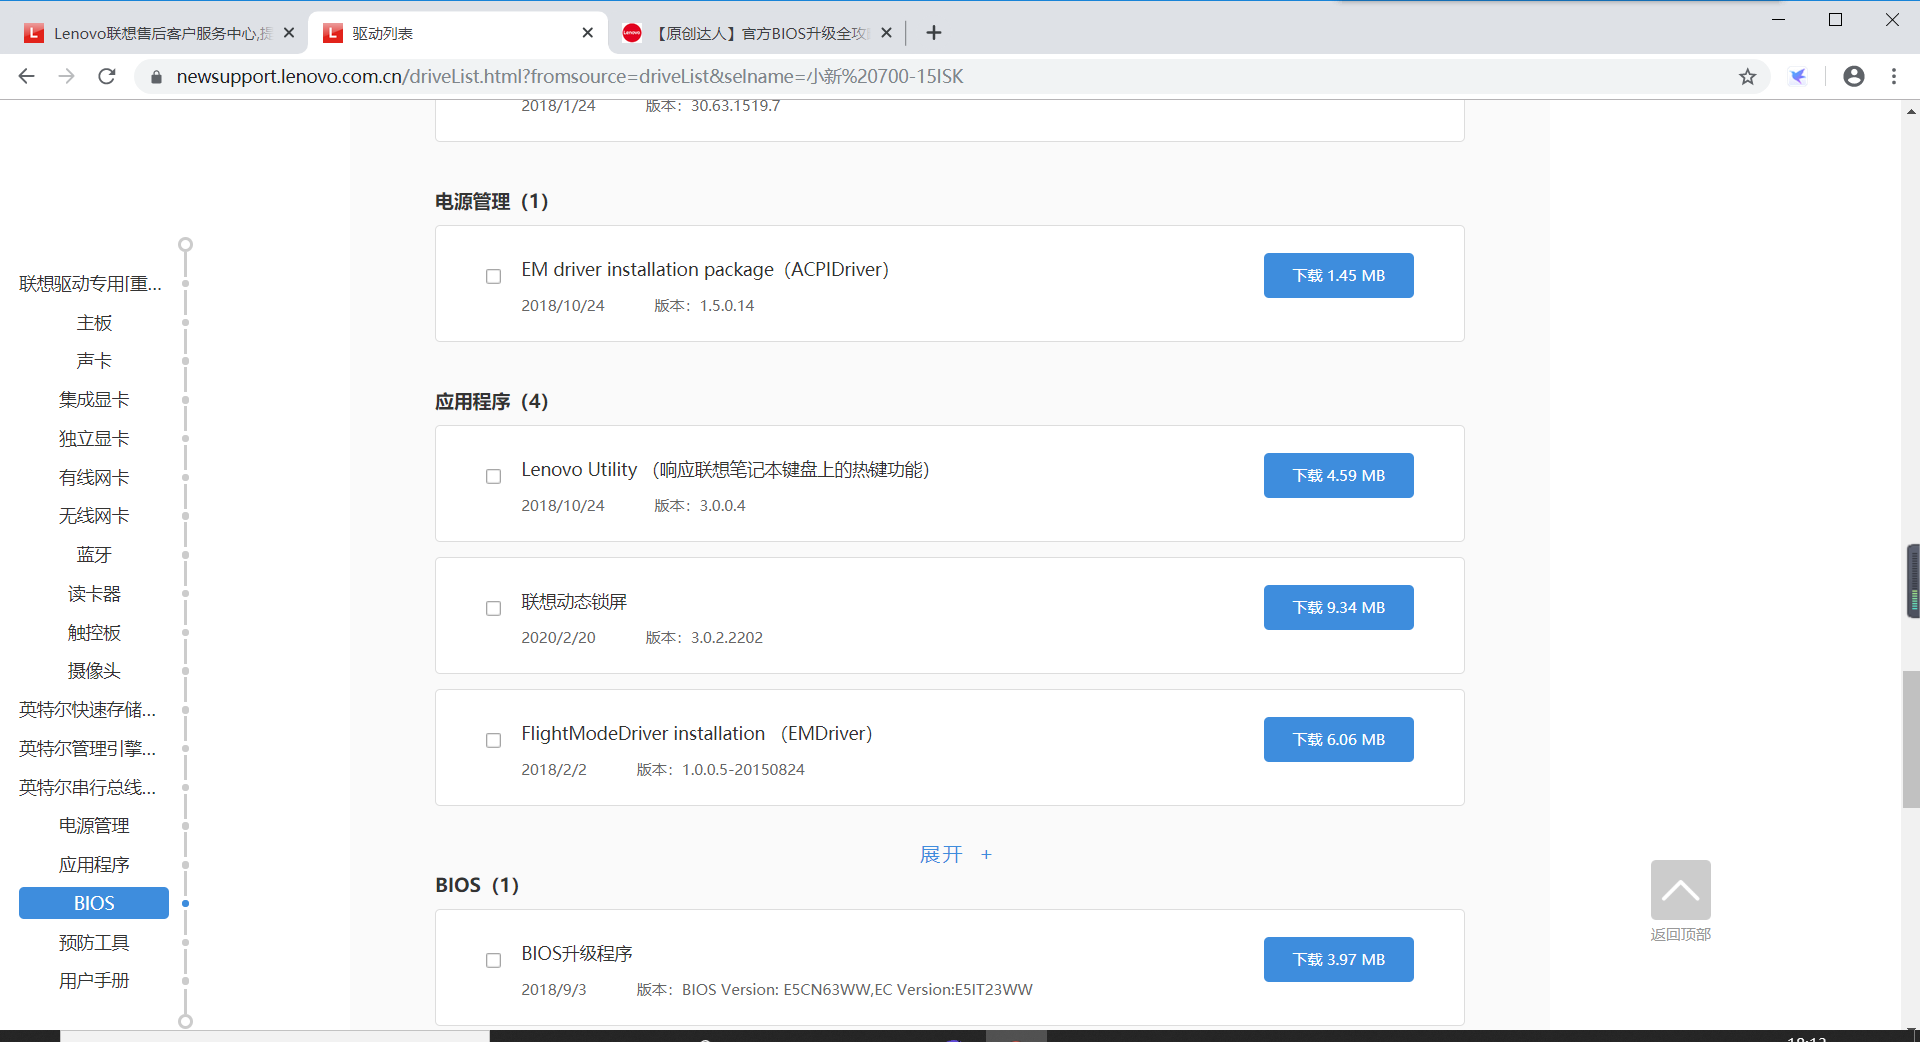Viewport: 1920px width, 1042px height.
Task: Jump to 主板 sidebar section
Action: [x=94, y=323]
